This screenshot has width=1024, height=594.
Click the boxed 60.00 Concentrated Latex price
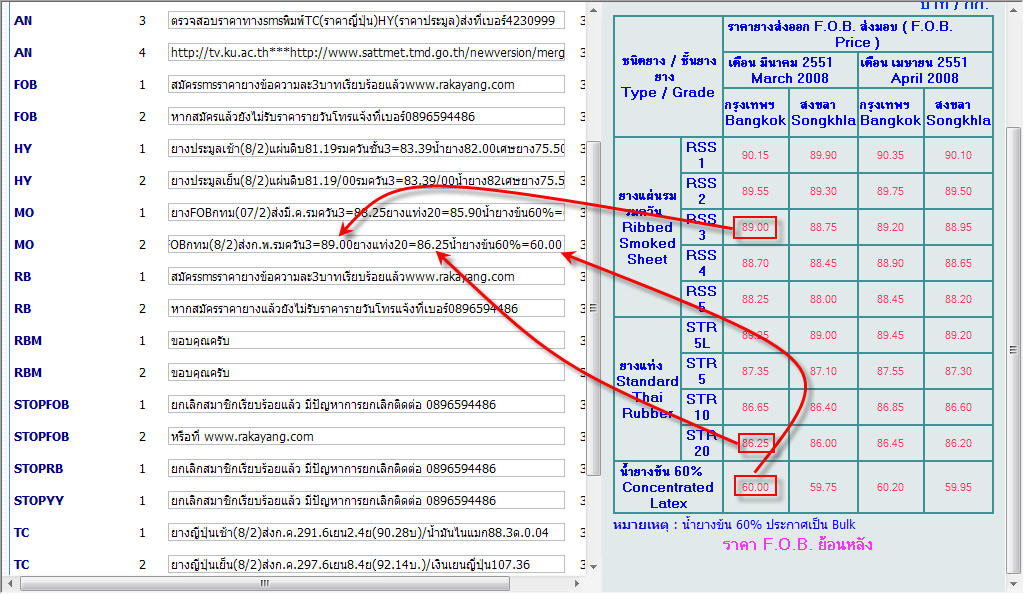tap(755, 487)
